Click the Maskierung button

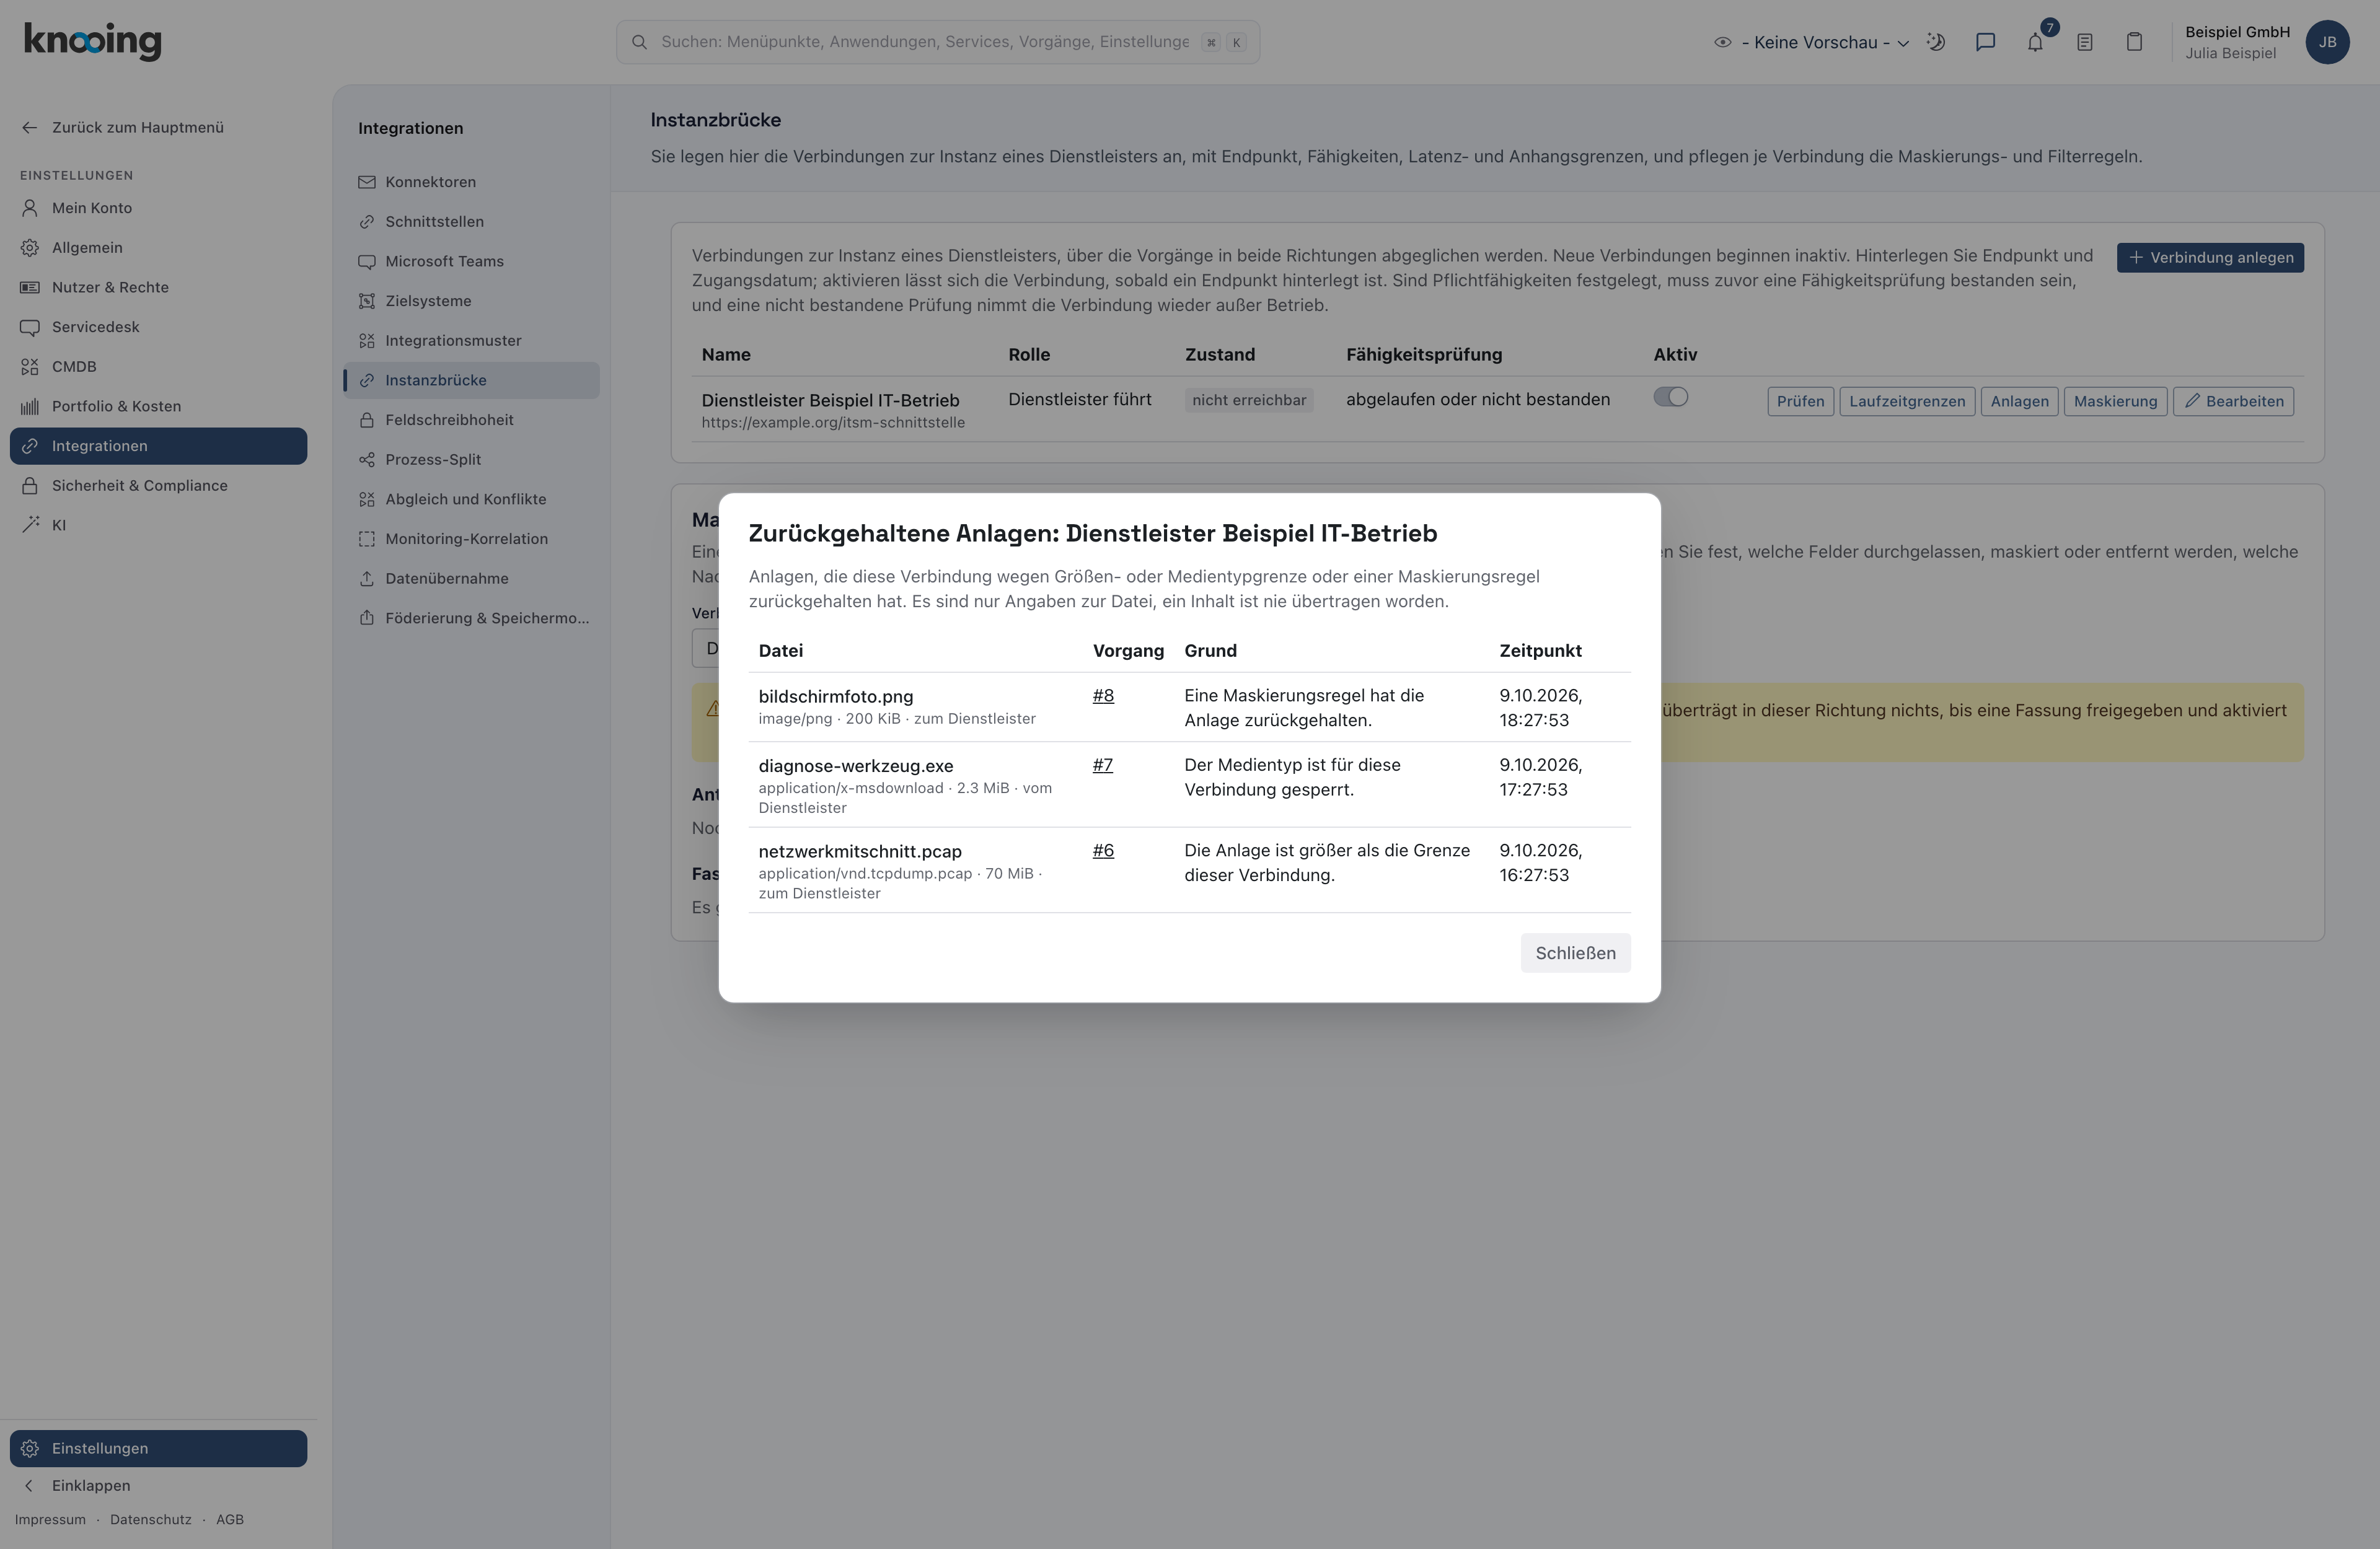coord(2115,401)
